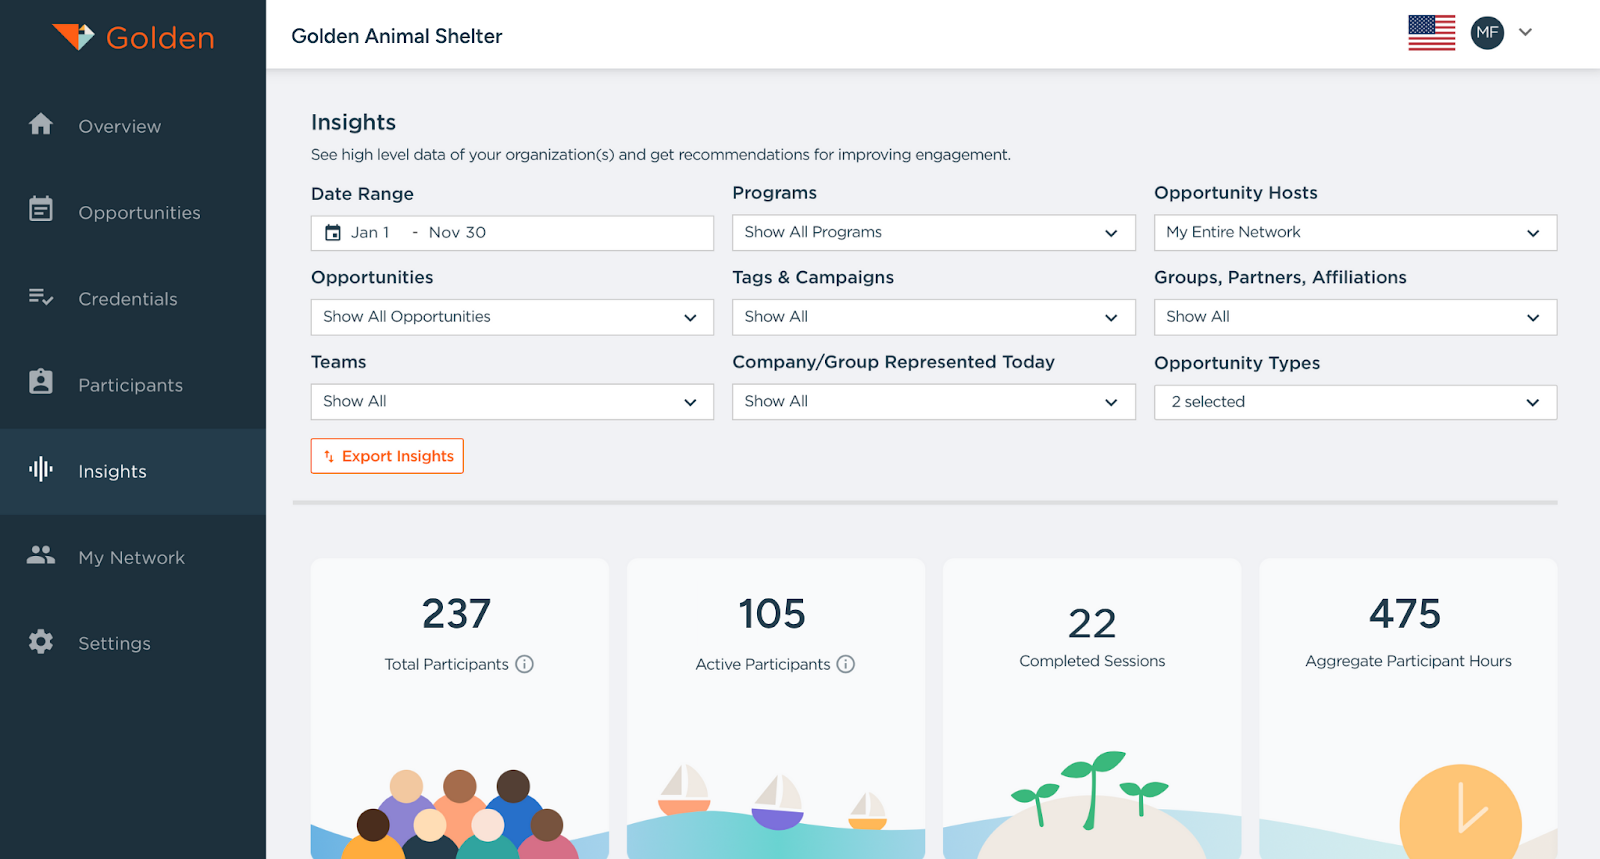Click the Settings gear icon

pyautogui.click(x=41, y=641)
